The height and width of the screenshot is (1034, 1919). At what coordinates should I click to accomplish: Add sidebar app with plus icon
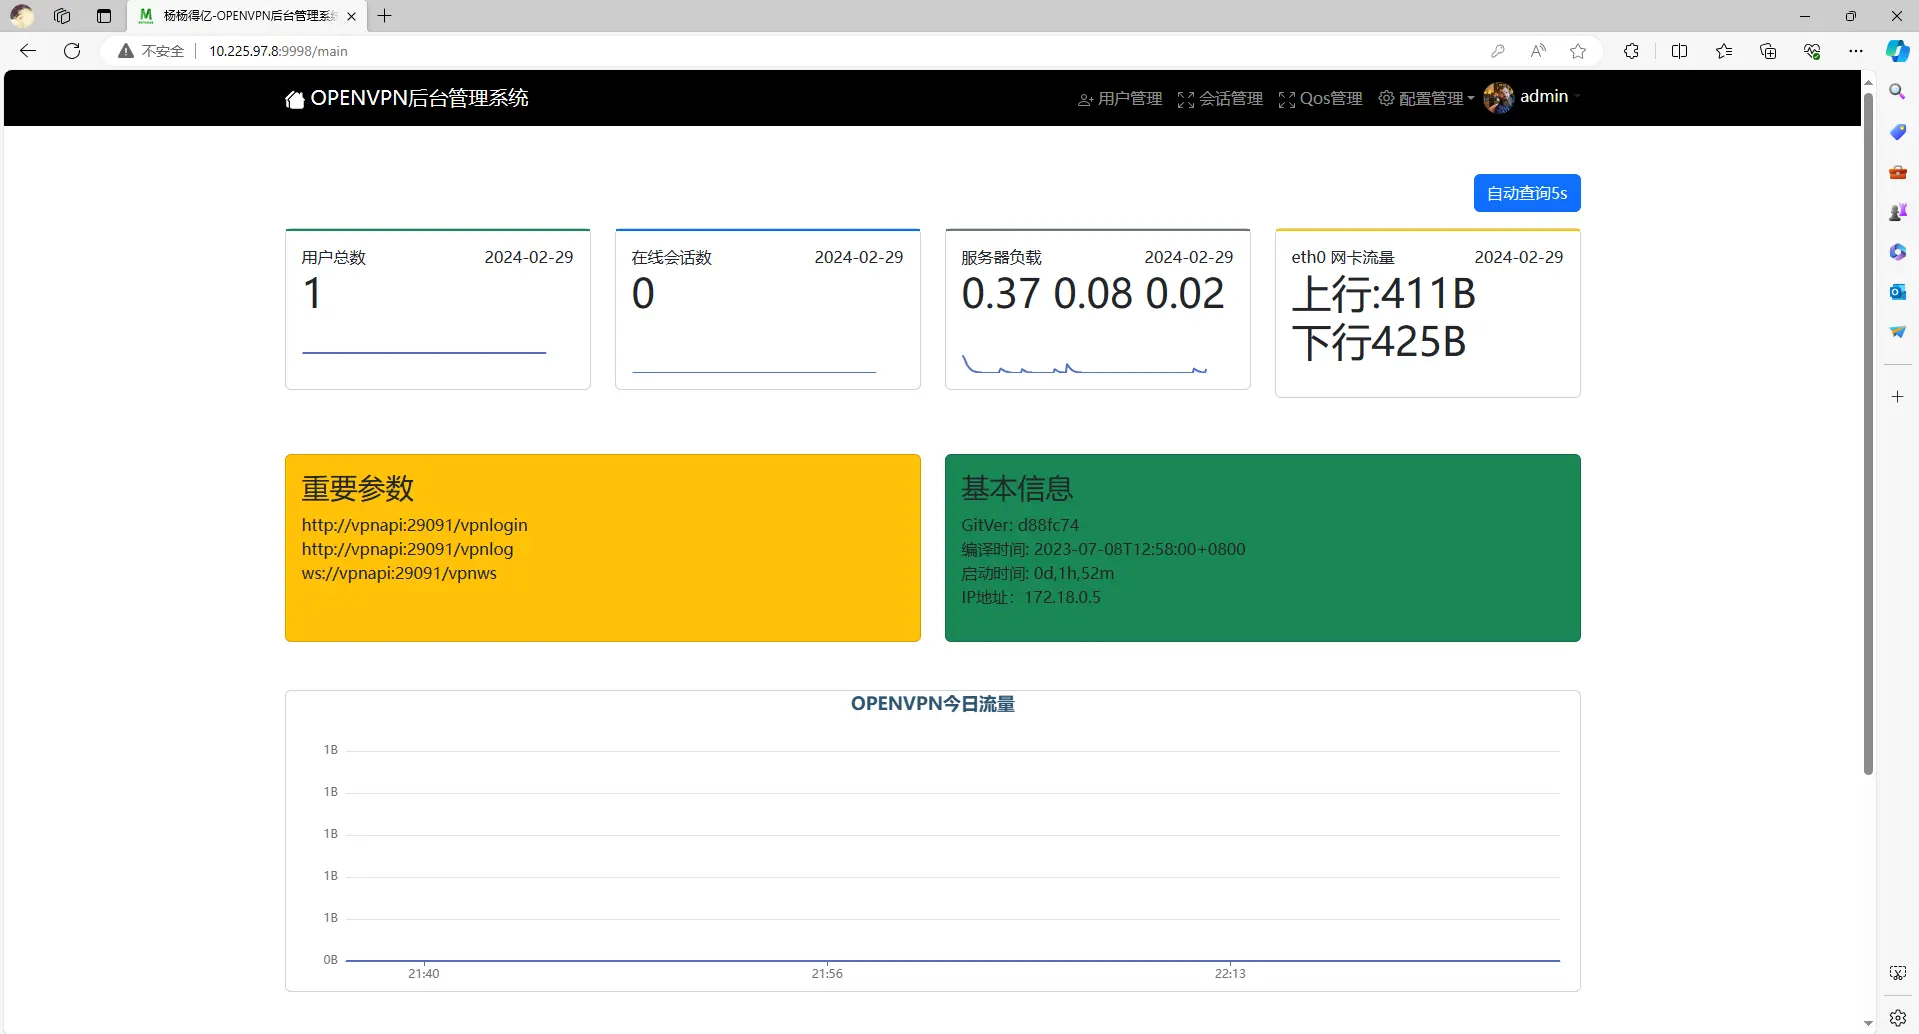1897,397
